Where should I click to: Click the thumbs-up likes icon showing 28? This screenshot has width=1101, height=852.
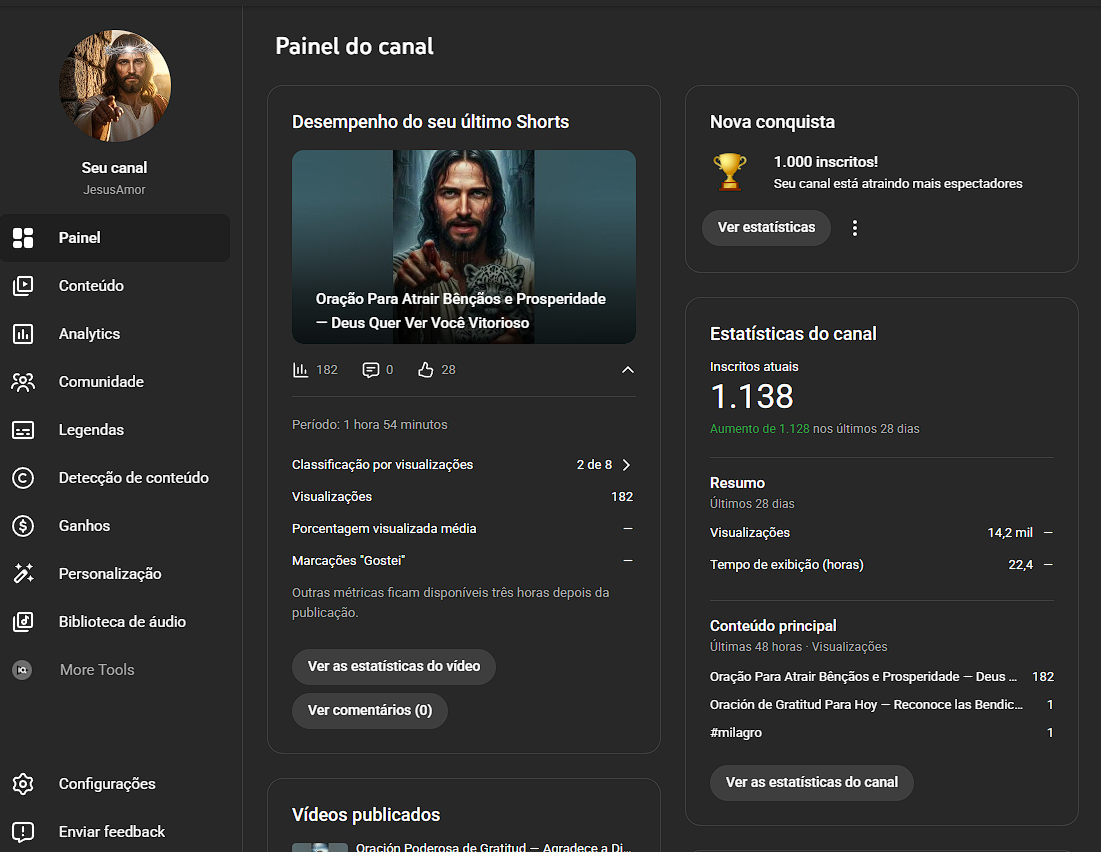click(426, 370)
